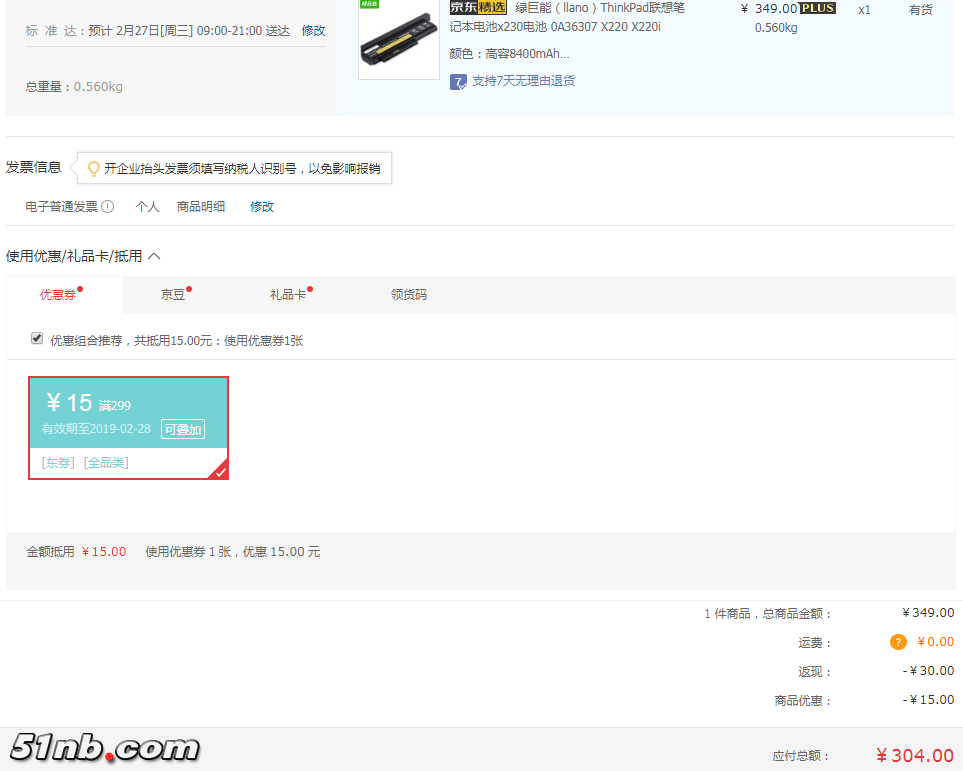The height and width of the screenshot is (771, 963).
Task: Click the 7-day return policy shield icon
Action: coord(458,81)
